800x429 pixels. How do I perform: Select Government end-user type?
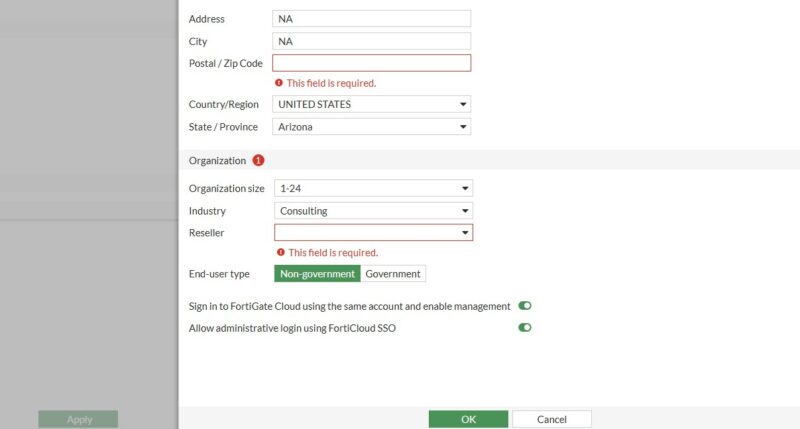click(393, 273)
